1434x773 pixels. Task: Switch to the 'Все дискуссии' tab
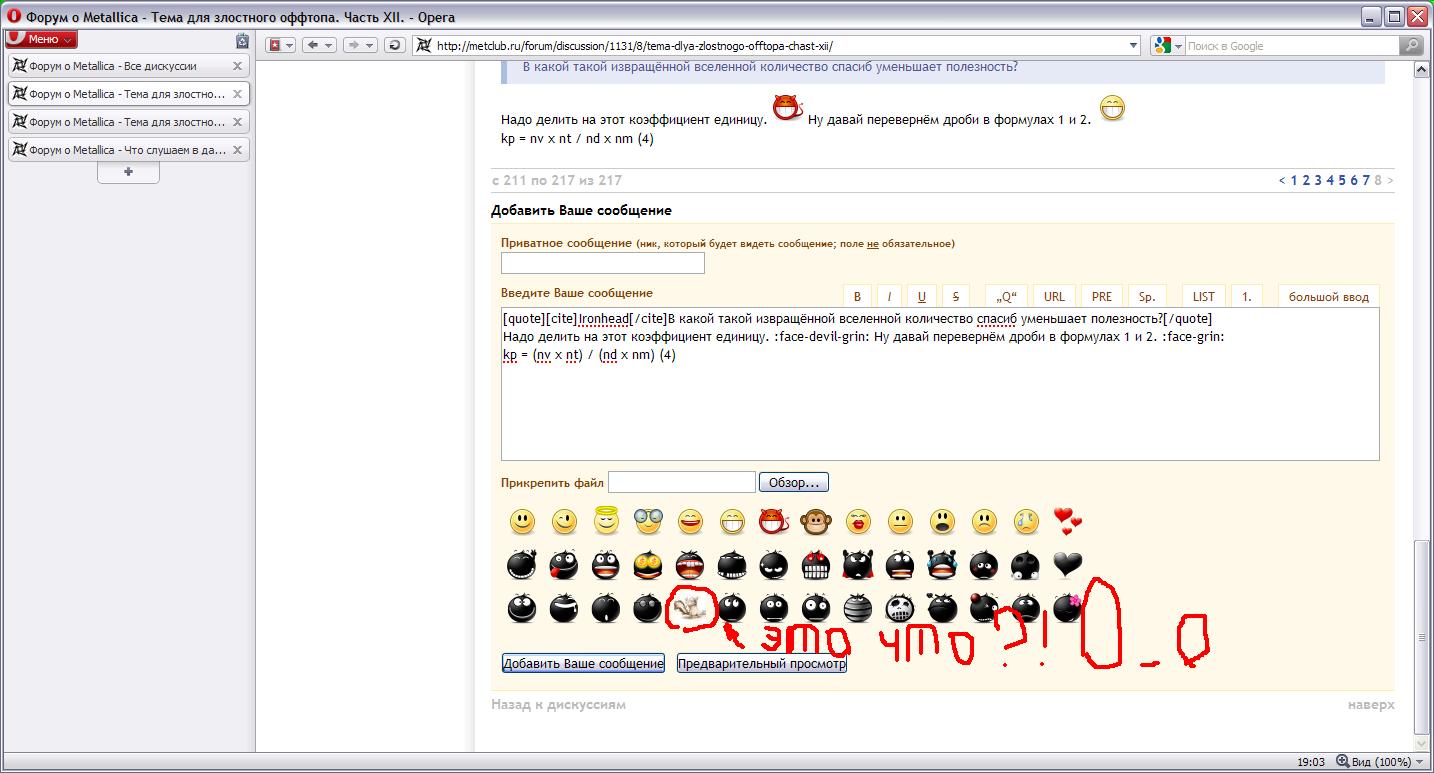click(x=118, y=66)
